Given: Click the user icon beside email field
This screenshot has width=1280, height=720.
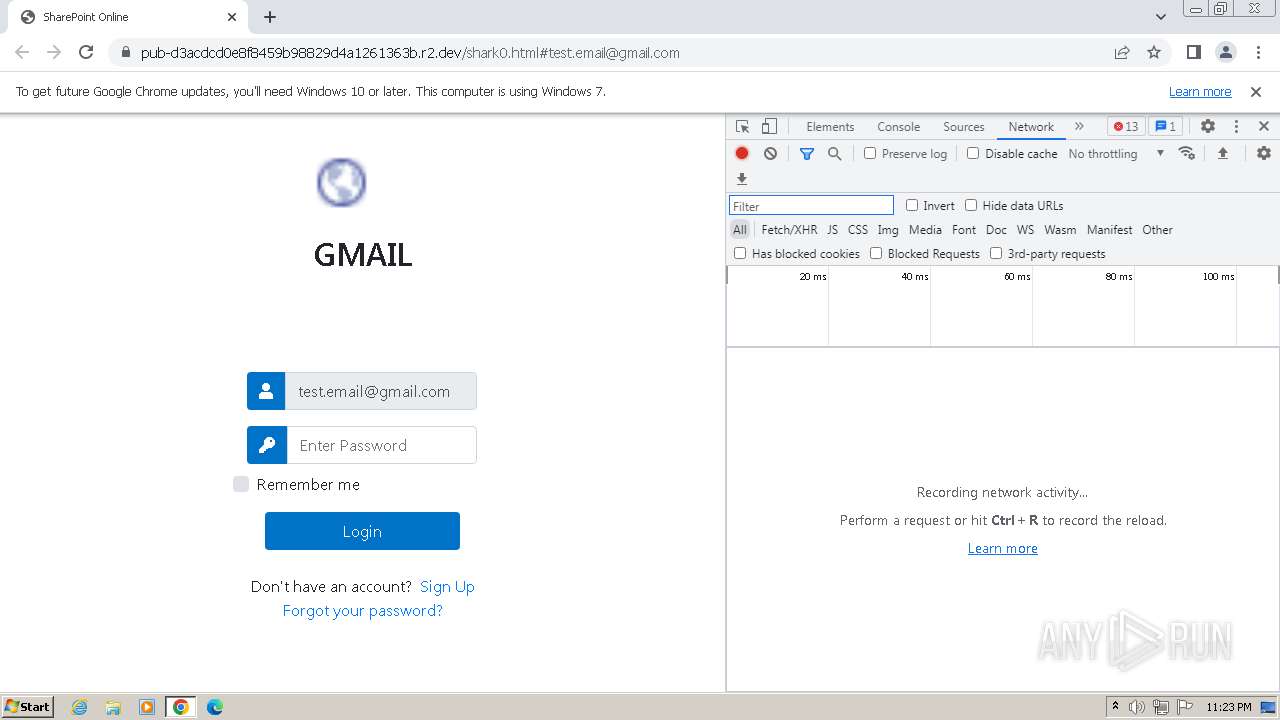Looking at the screenshot, I should point(266,391).
